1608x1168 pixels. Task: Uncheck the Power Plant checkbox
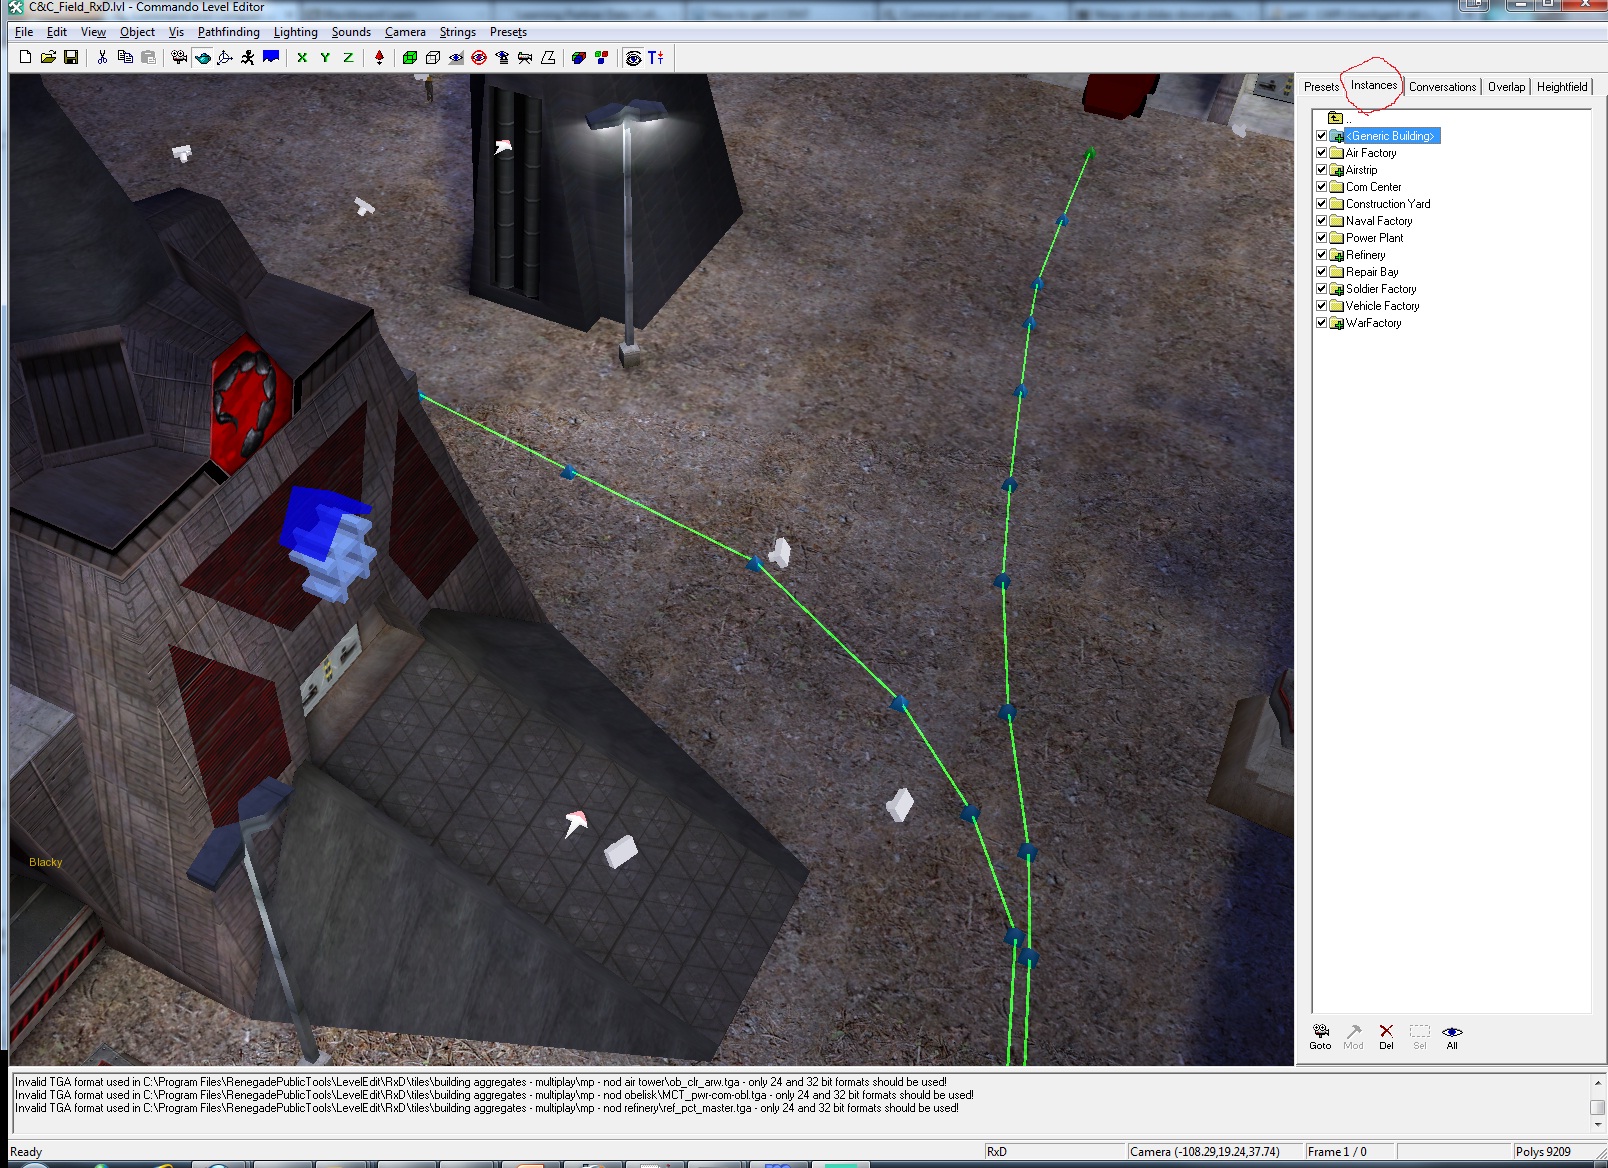pyautogui.click(x=1321, y=238)
